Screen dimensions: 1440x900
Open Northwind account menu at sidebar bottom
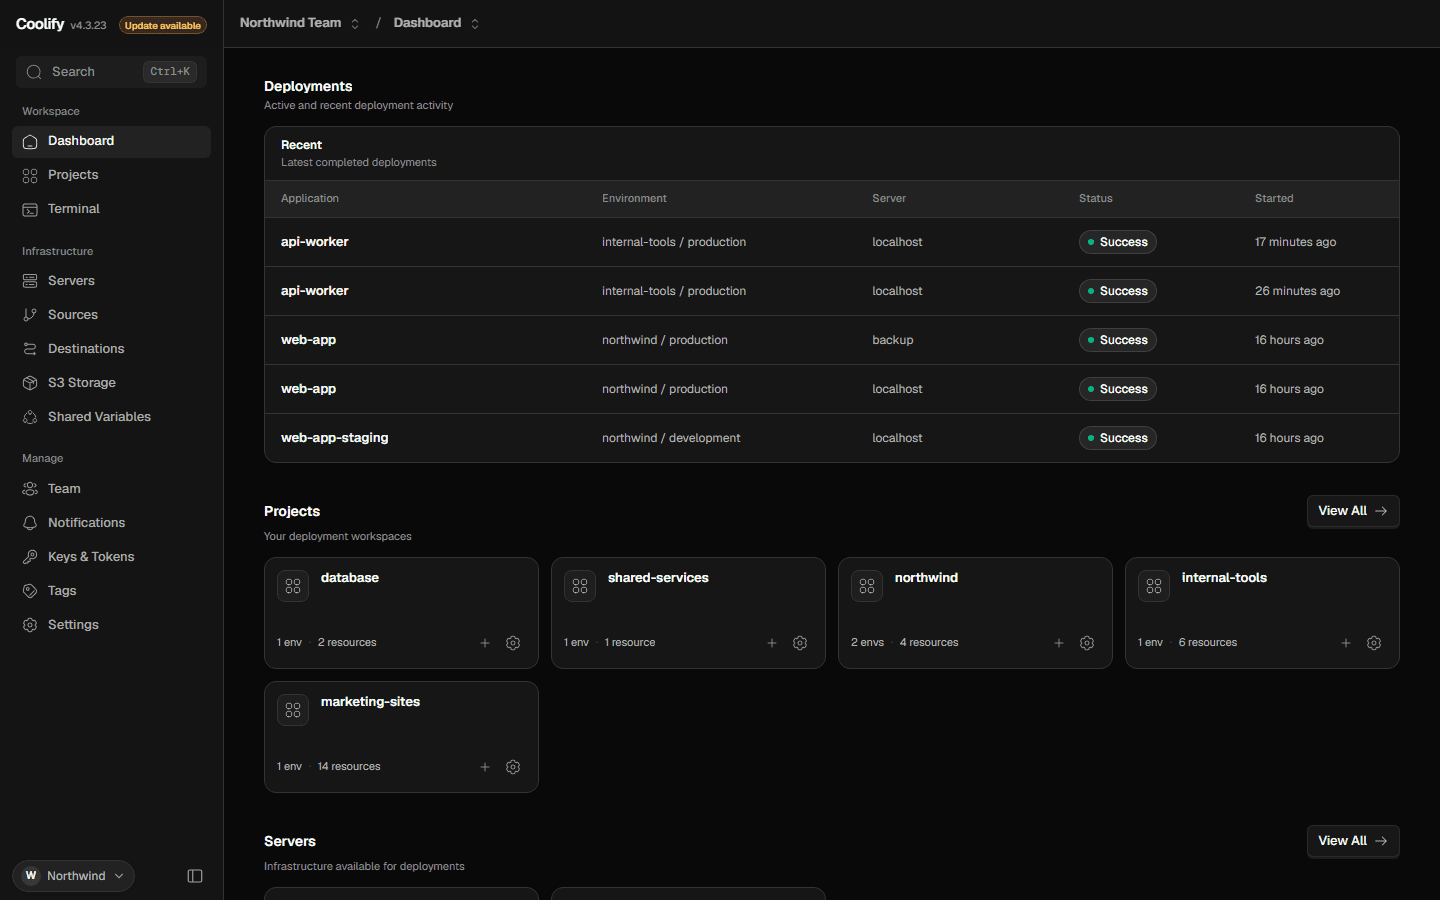[73, 876]
